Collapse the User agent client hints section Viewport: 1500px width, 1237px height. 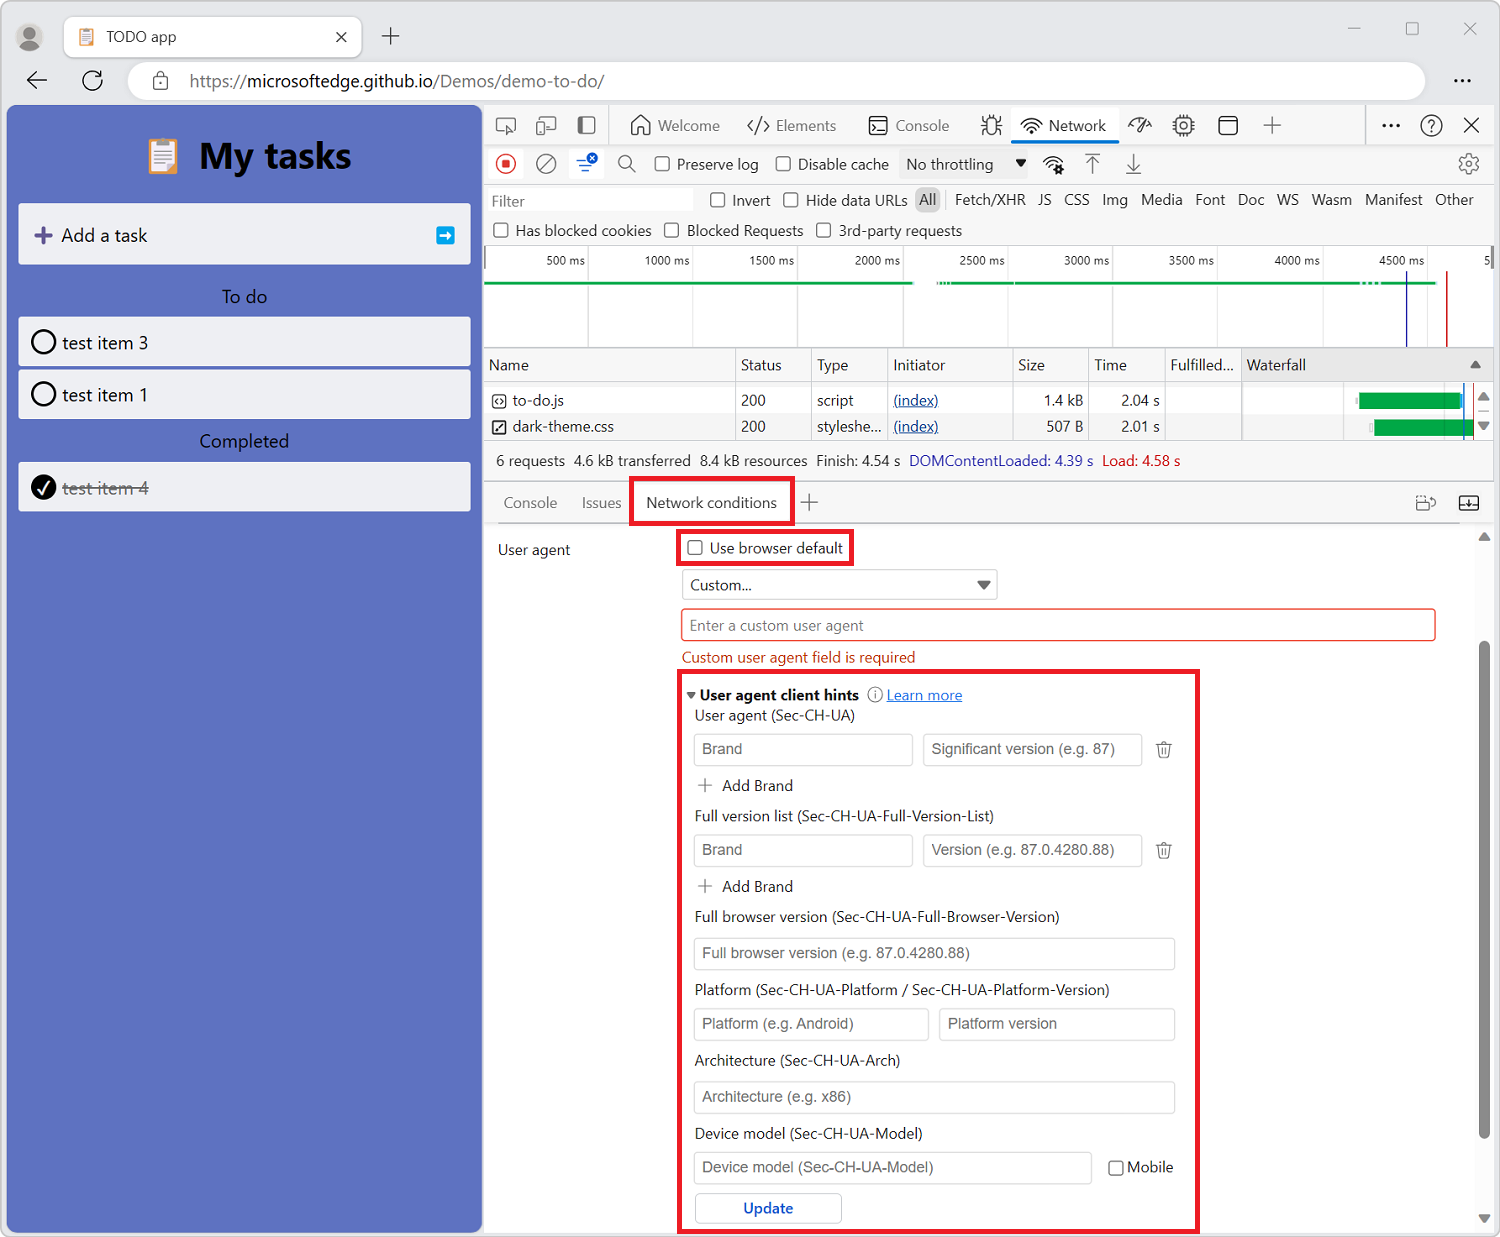point(691,694)
